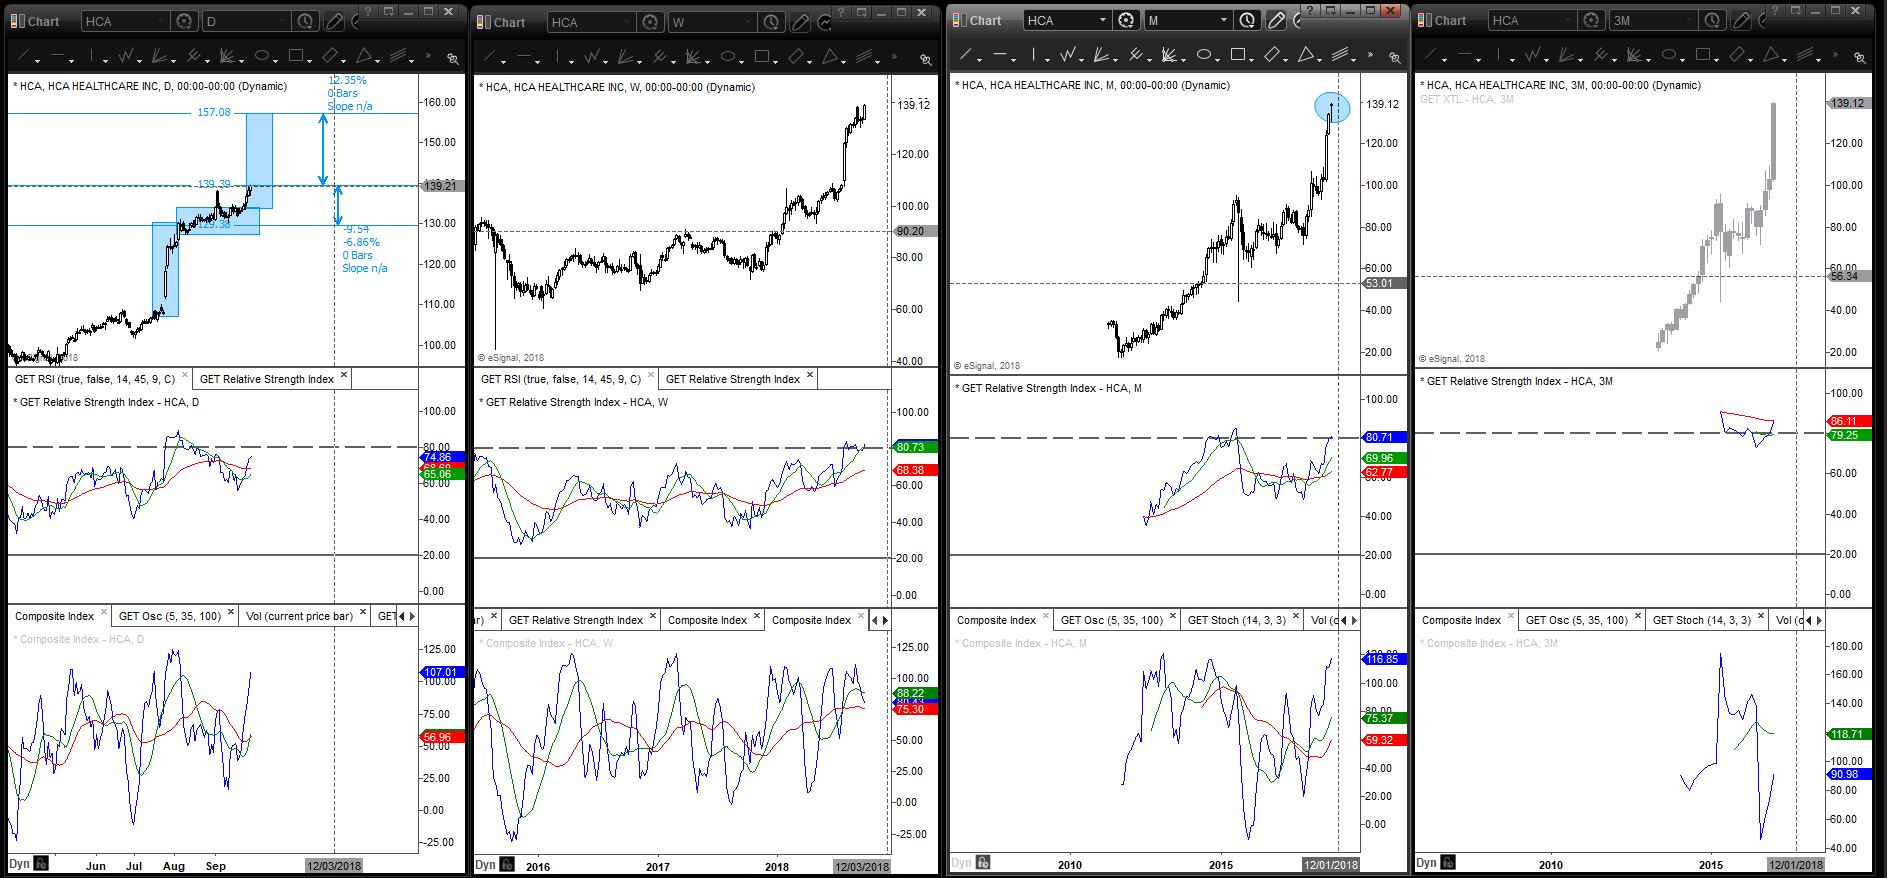Select the parallelogram tool in weekly chart
This screenshot has width=1887, height=878.
(x=797, y=57)
